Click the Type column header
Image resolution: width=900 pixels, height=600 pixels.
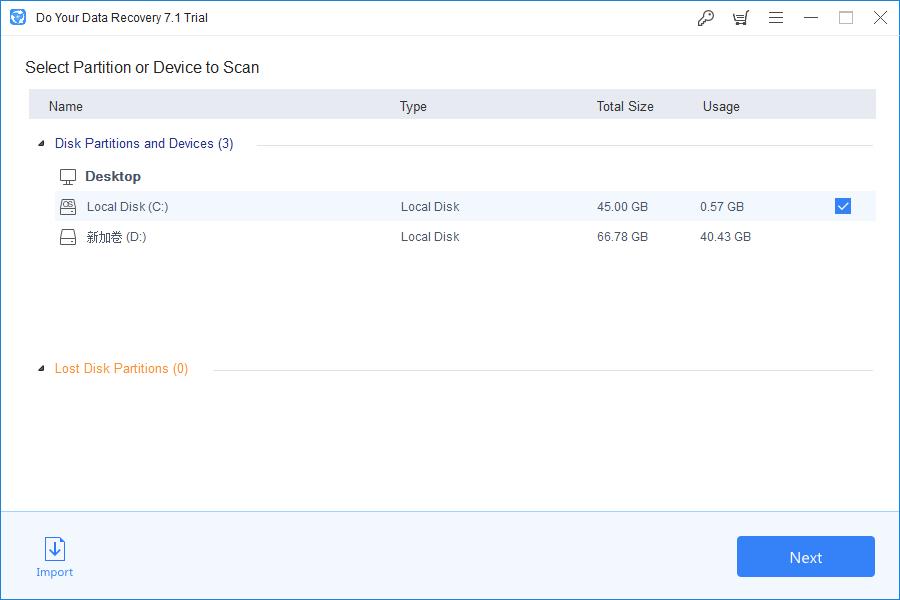[413, 106]
